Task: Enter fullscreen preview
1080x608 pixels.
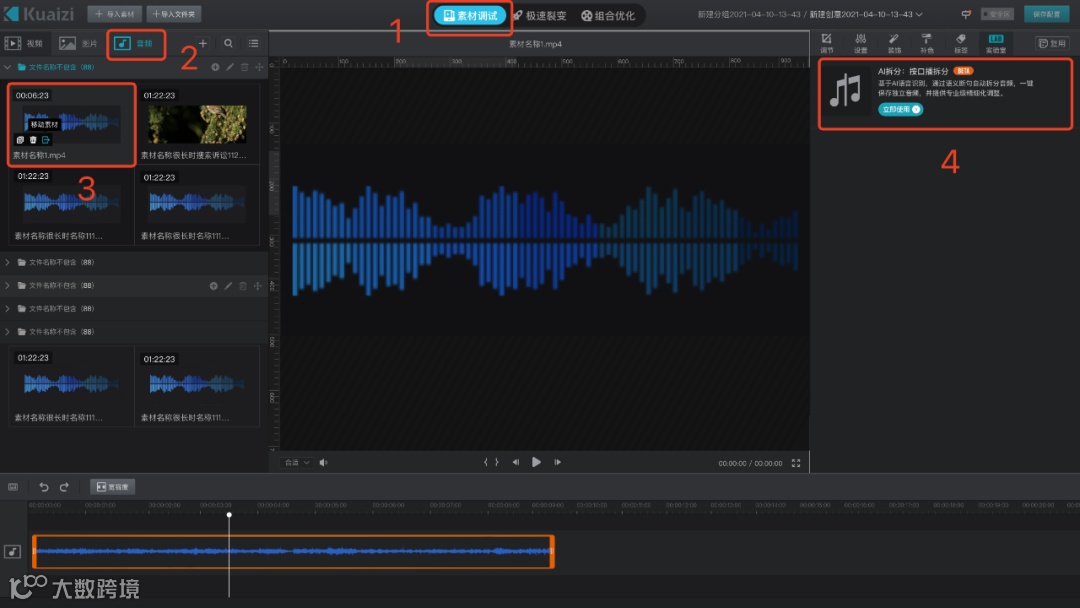Action: (x=796, y=463)
